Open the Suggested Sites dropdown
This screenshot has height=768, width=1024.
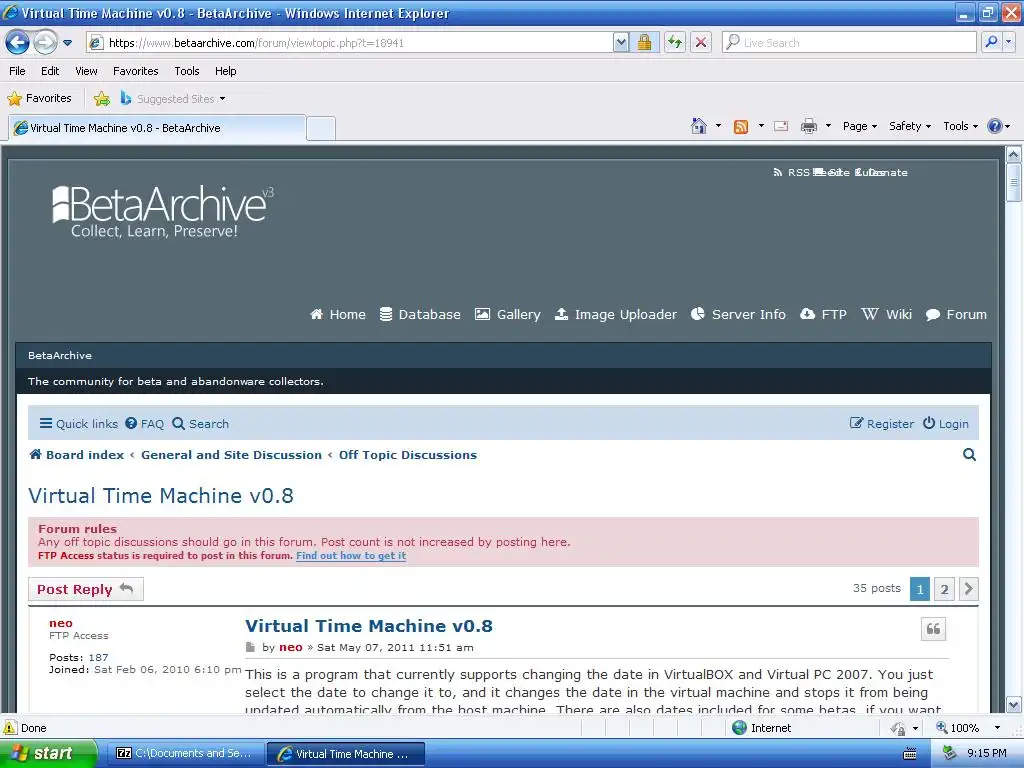click(x=173, y=99)
